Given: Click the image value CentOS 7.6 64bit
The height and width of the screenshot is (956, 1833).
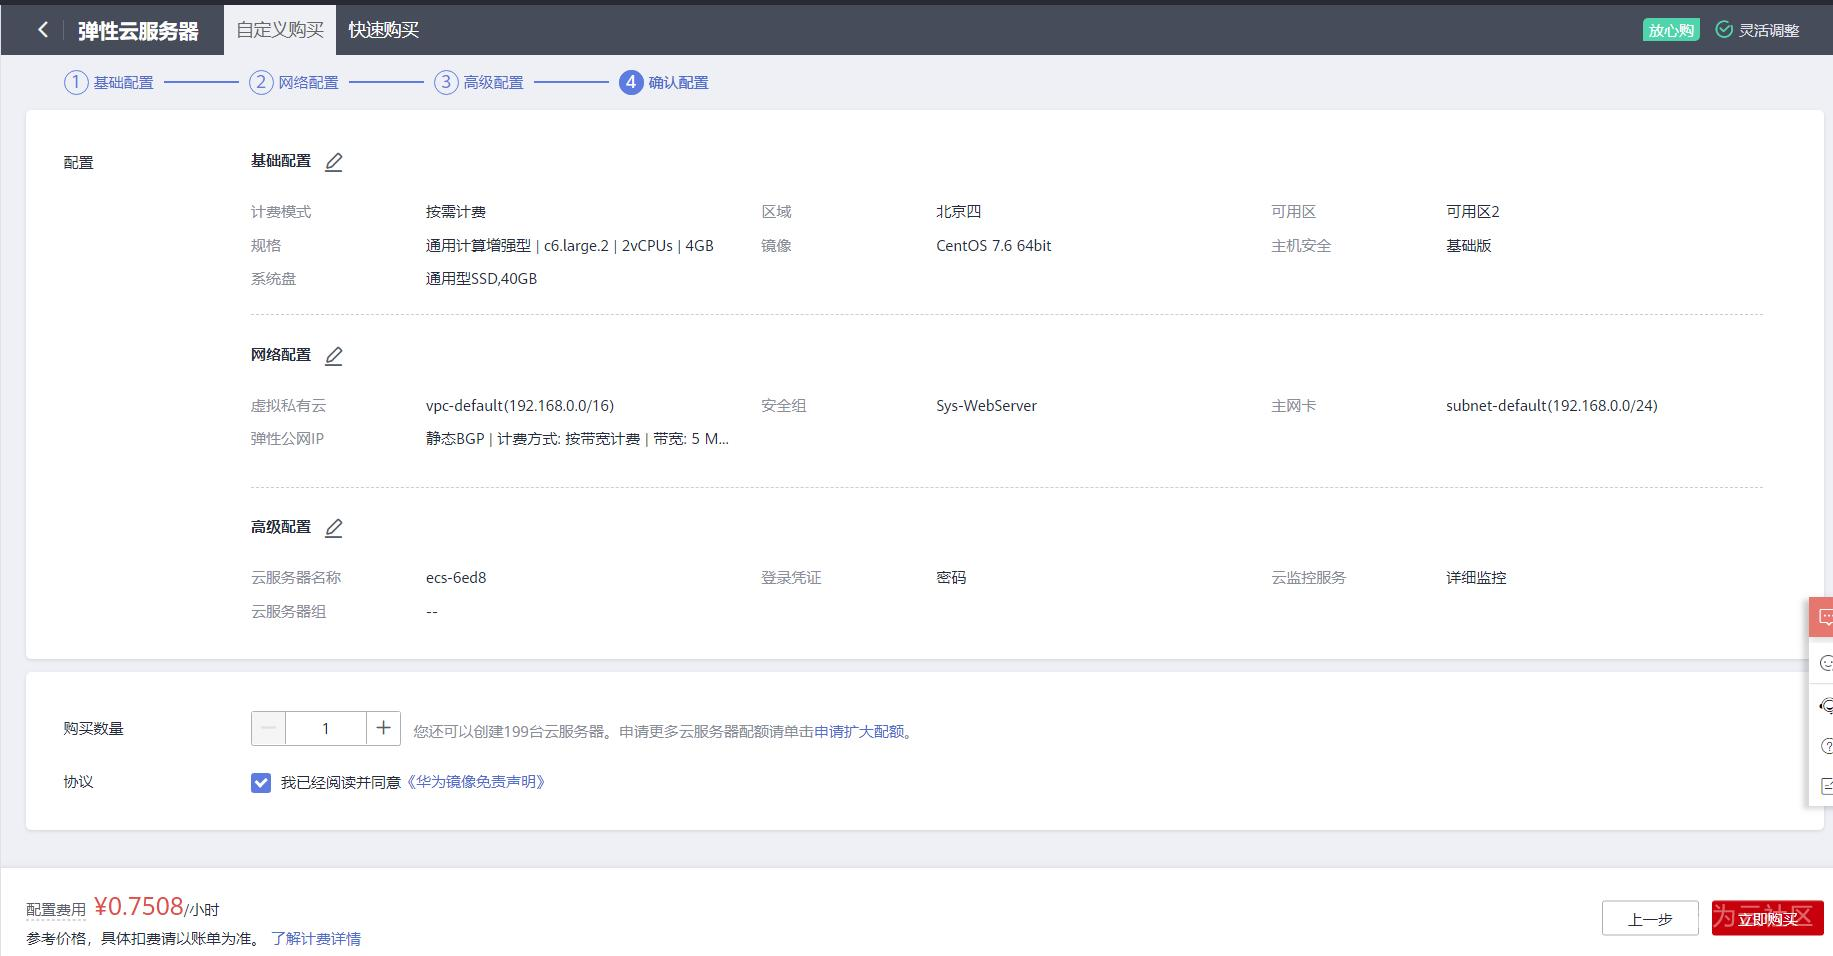Looking at the screenshot, I should pyautogui.click(x=994, y=246).
